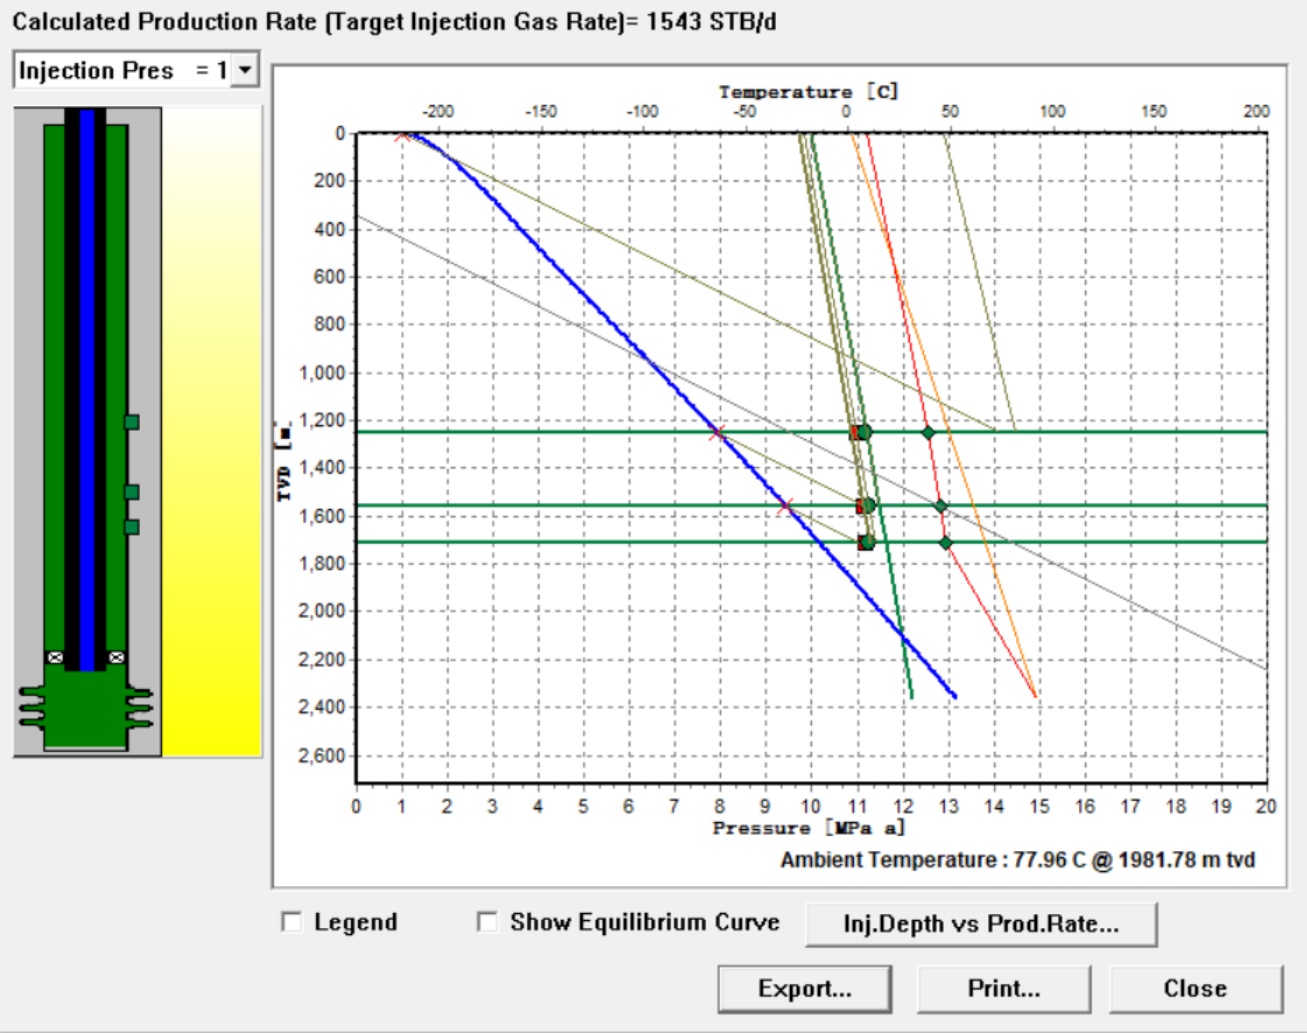Click the yellow gradient panel beside wellbore
This screenshot has height=1033, width=1307.
[x=211, y=430]
